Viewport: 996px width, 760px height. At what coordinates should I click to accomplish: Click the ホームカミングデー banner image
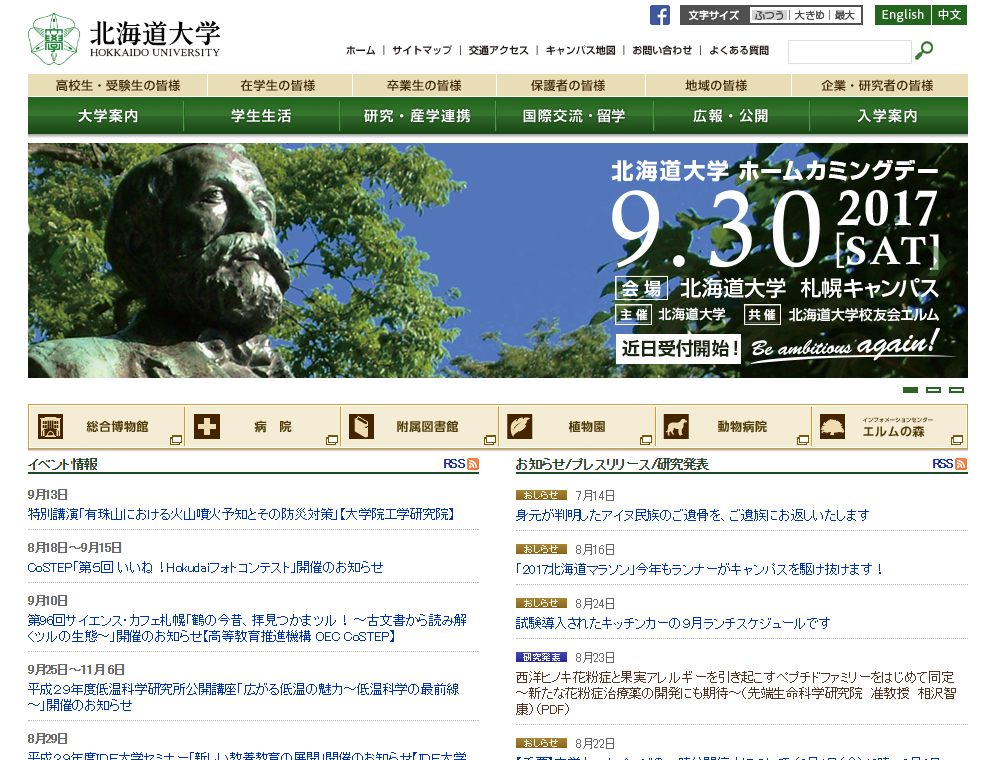[498, 261]
